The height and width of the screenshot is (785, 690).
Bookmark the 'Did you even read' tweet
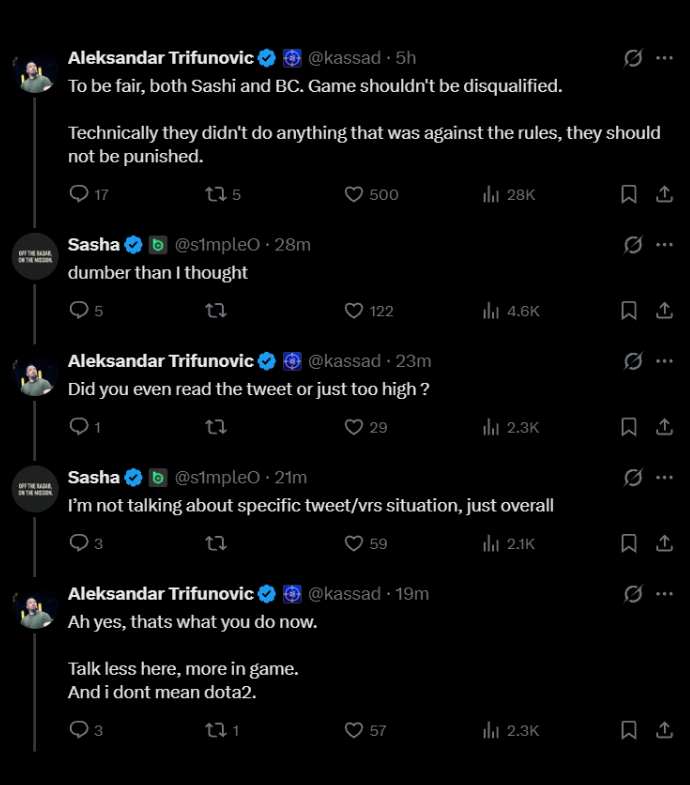628,427
